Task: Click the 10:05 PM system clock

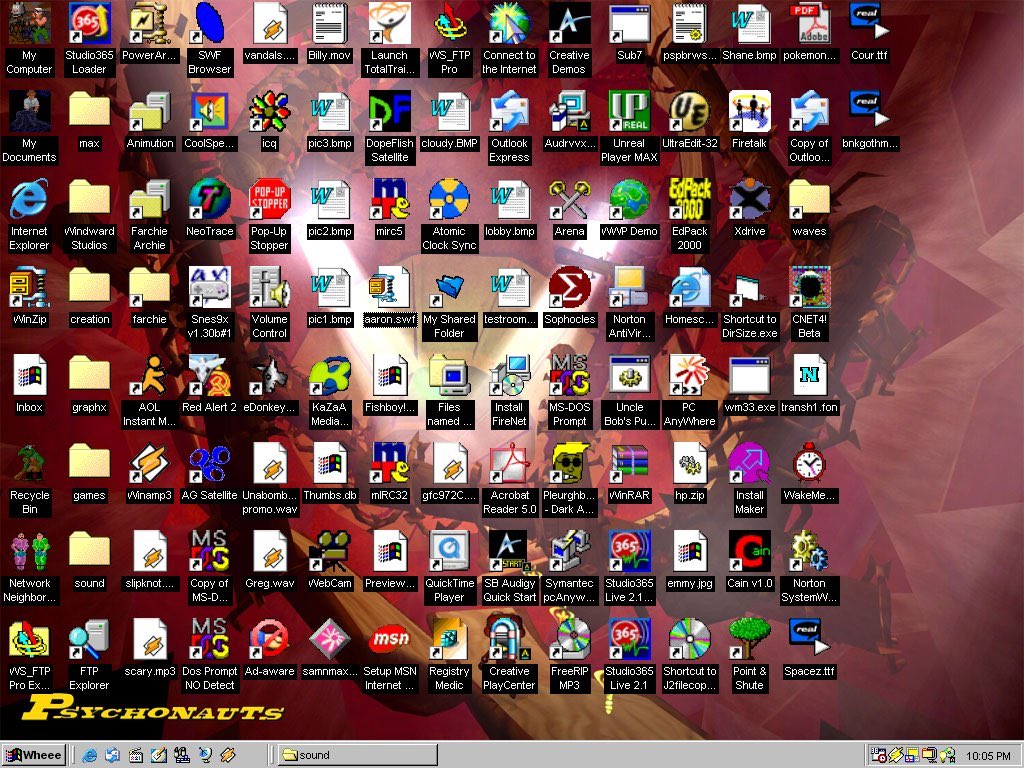Action: click(988, 756)
